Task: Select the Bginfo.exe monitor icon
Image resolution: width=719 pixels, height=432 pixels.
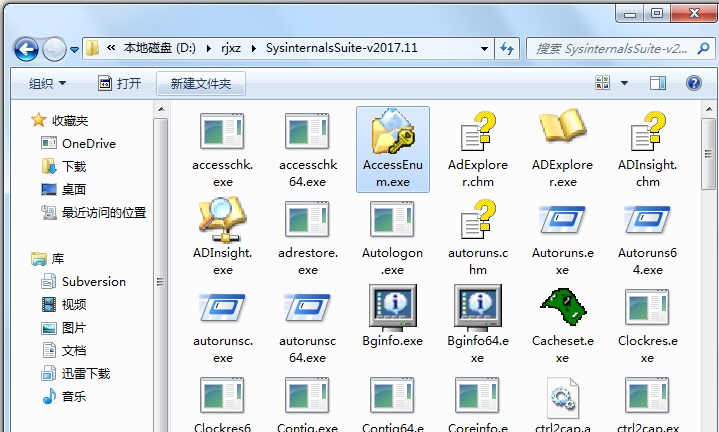Action: (x=393, y=307)
